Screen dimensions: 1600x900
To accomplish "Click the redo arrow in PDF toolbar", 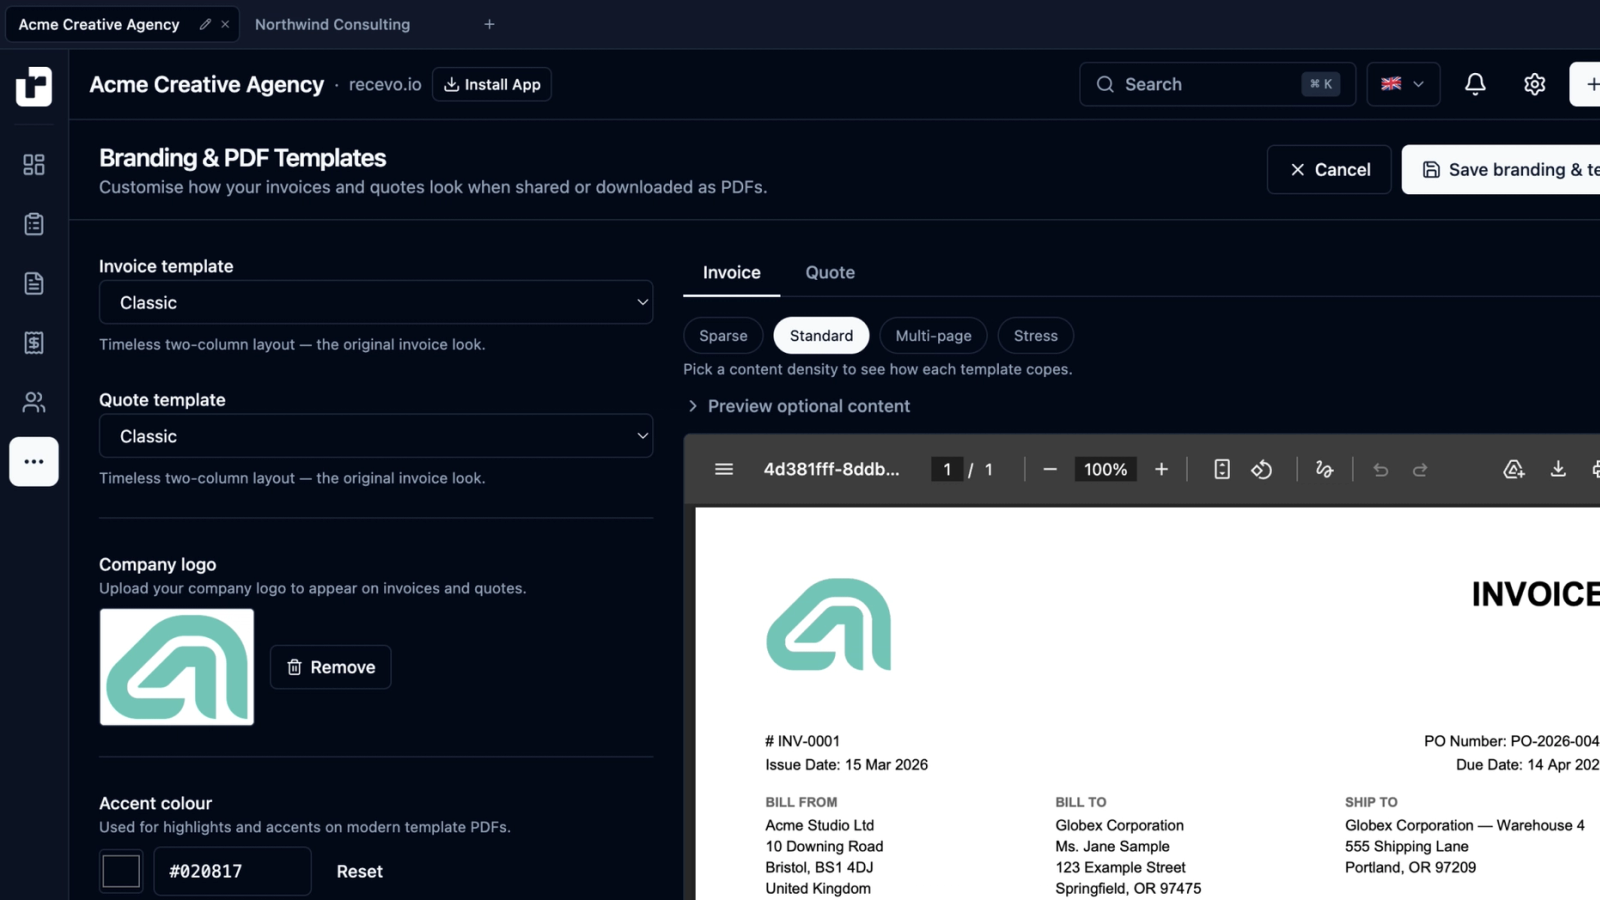I will [x=1420, y=469].
